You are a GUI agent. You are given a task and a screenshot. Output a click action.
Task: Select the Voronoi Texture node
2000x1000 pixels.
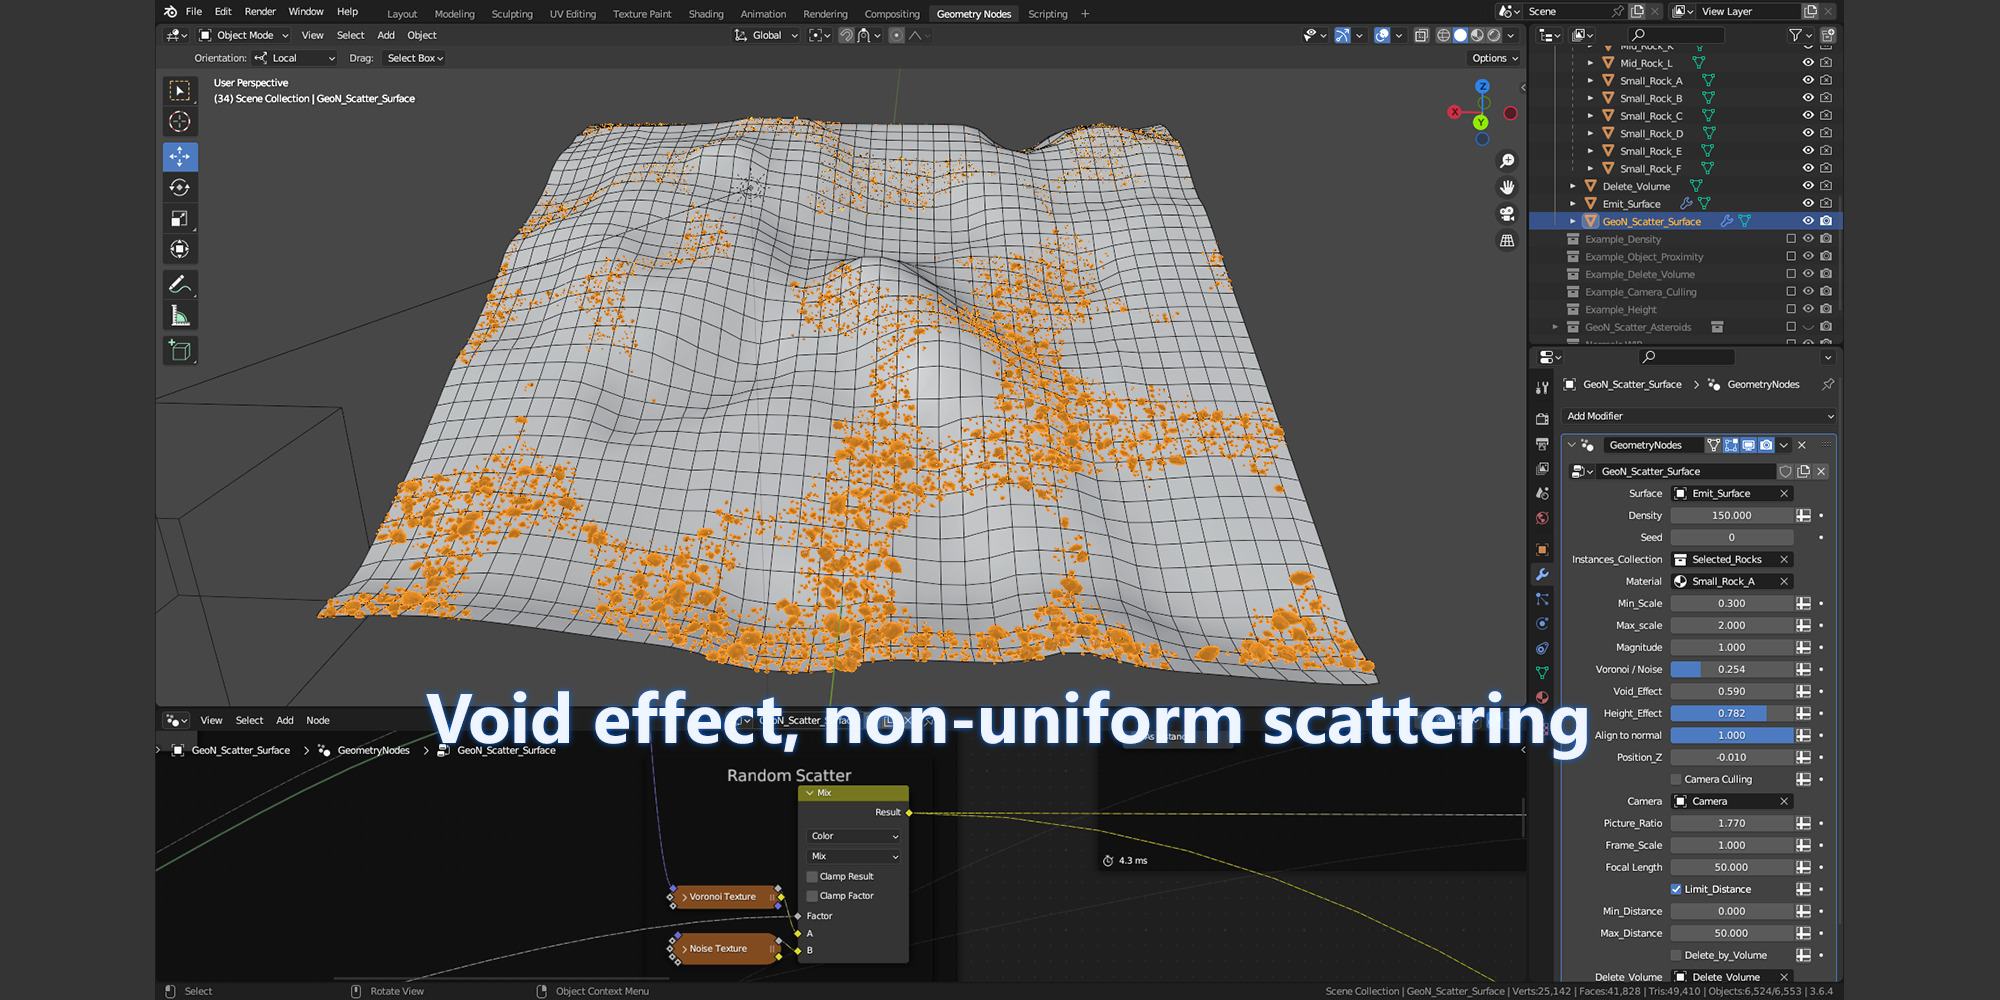(724, 897)
